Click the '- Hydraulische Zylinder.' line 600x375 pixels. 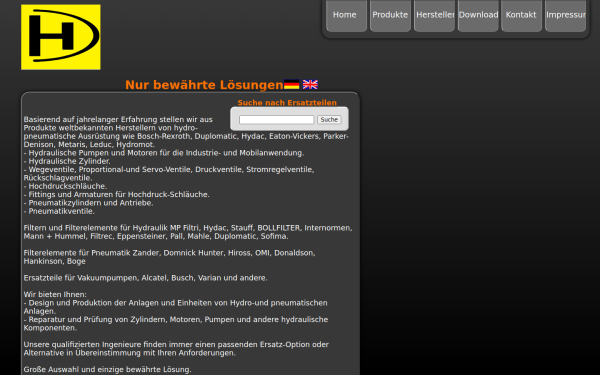(67, 161)
